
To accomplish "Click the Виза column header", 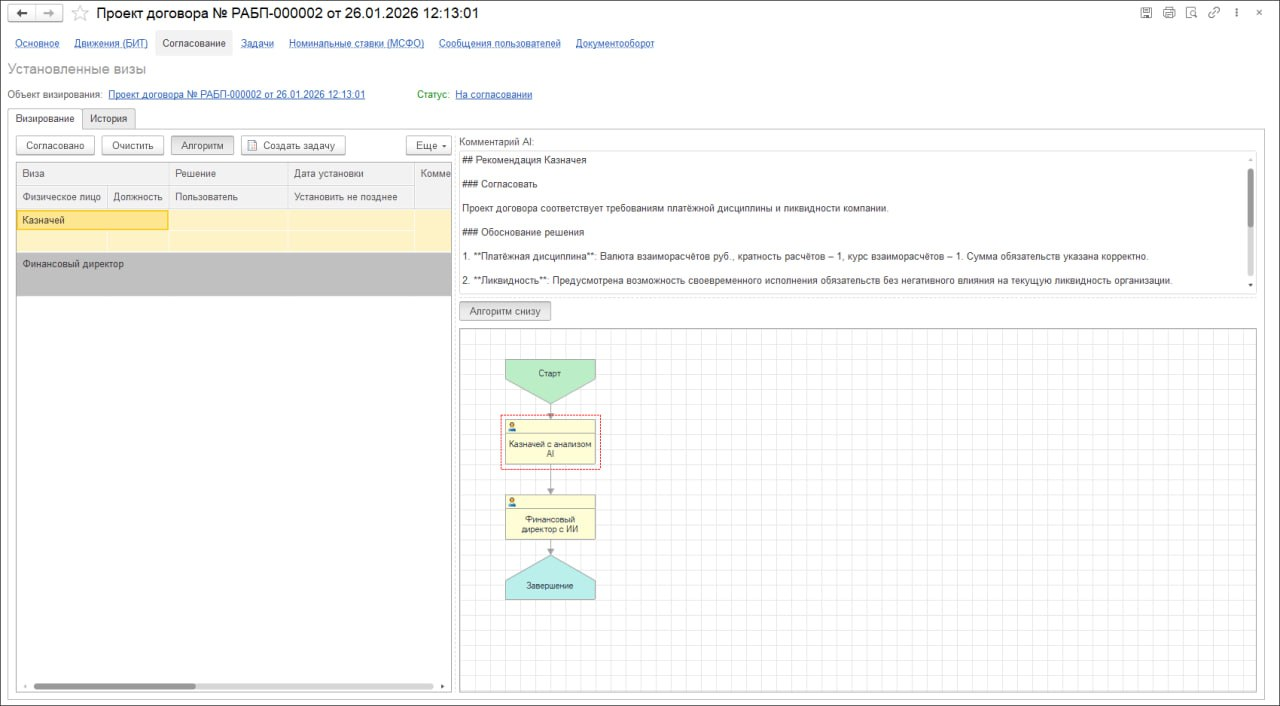I will 92,173.
